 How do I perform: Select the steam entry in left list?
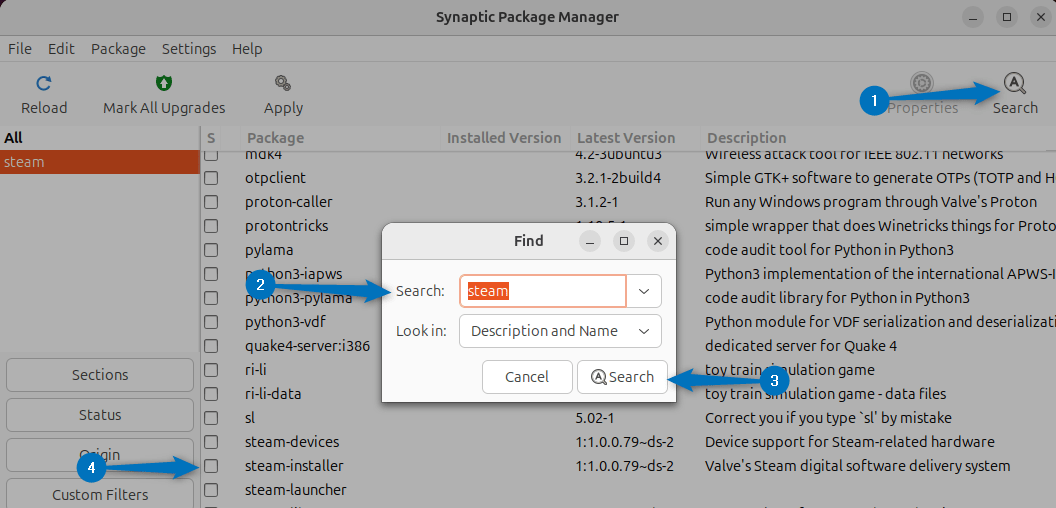click(x=100, y=162)
